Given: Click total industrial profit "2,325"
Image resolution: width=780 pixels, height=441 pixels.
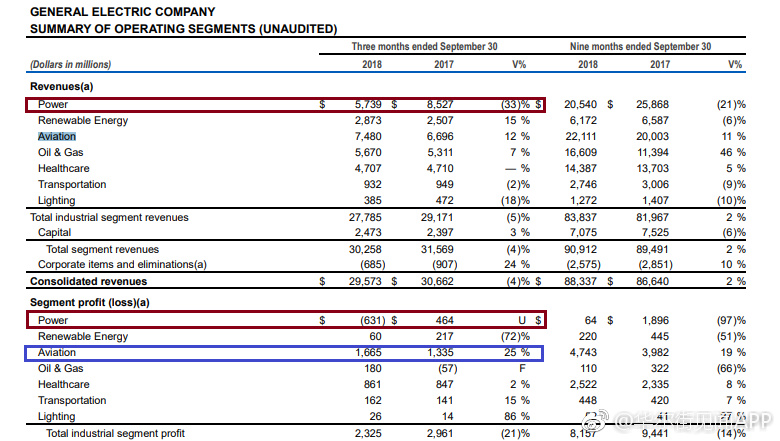Looking at the screenshot, I should (x=368, y=434).
